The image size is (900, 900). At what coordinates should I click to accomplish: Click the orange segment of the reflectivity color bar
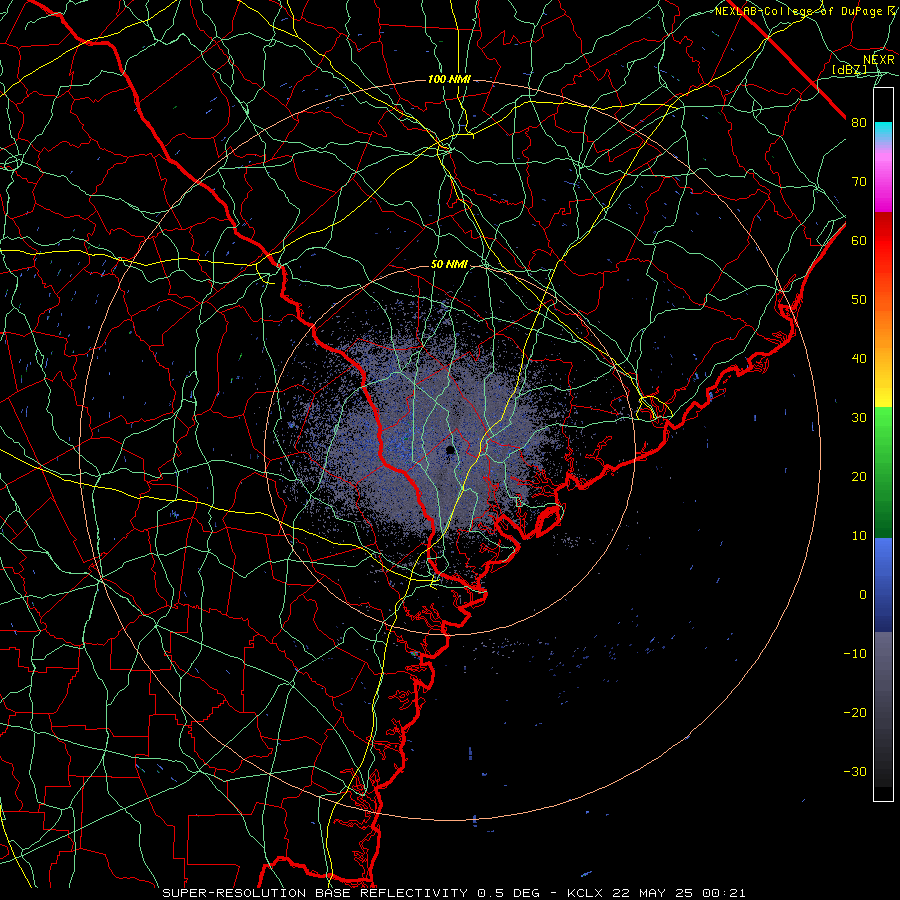pyautogui.click(x=883, y=321)
